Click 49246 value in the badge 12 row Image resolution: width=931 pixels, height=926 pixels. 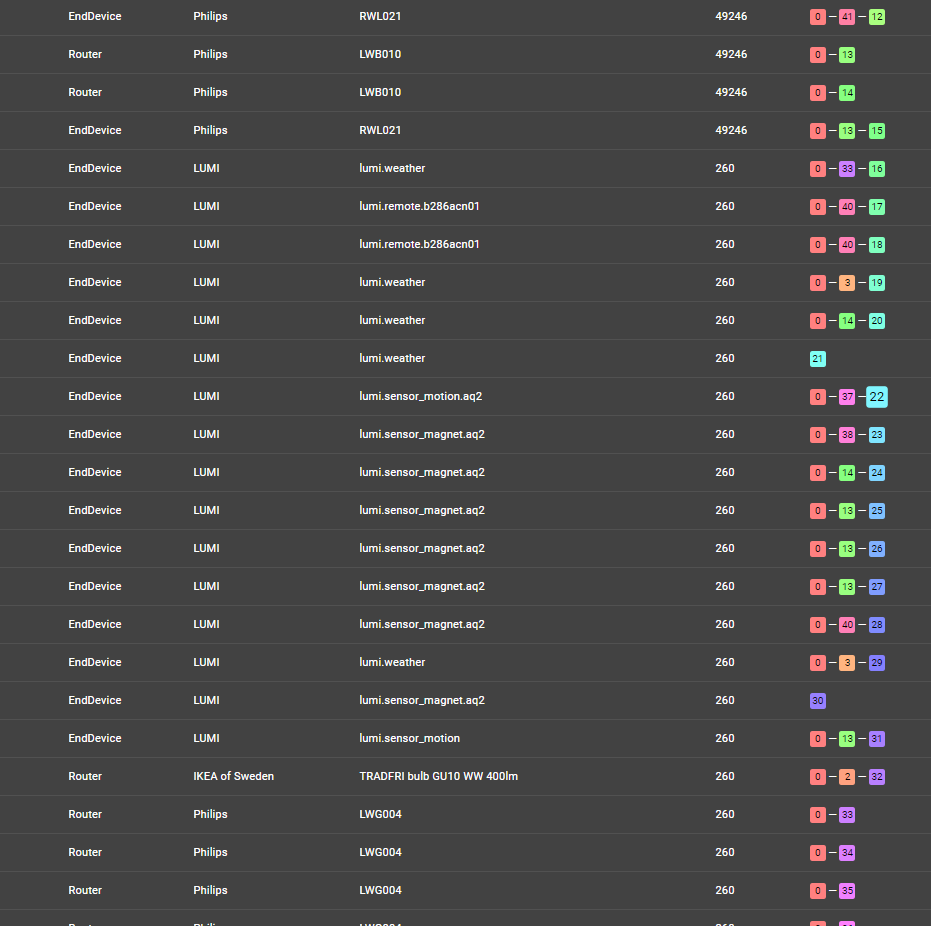coord(731,16)
